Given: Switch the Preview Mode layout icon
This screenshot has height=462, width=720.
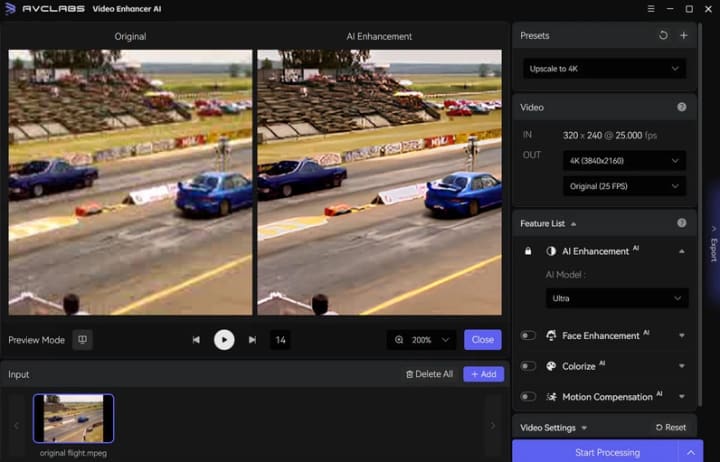Looking at the screenshot, I should (83, 340).
